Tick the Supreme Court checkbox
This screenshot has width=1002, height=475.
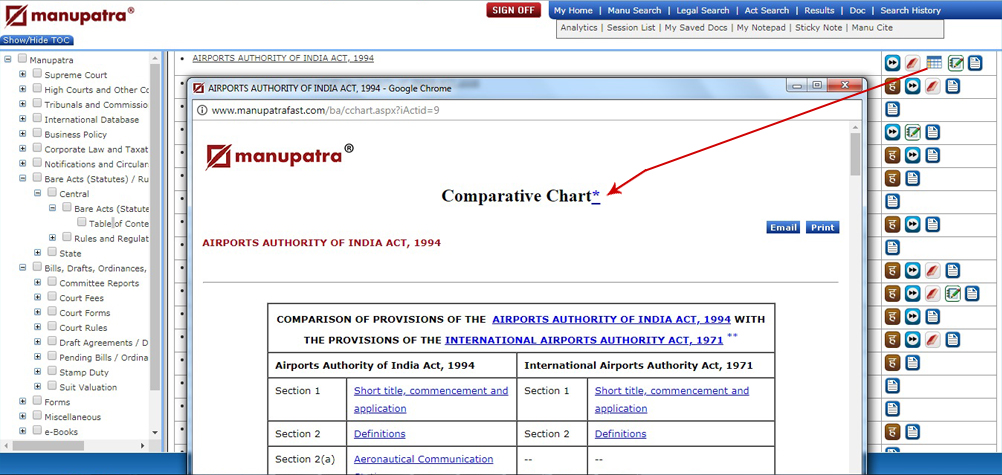[x=37, y=74]
